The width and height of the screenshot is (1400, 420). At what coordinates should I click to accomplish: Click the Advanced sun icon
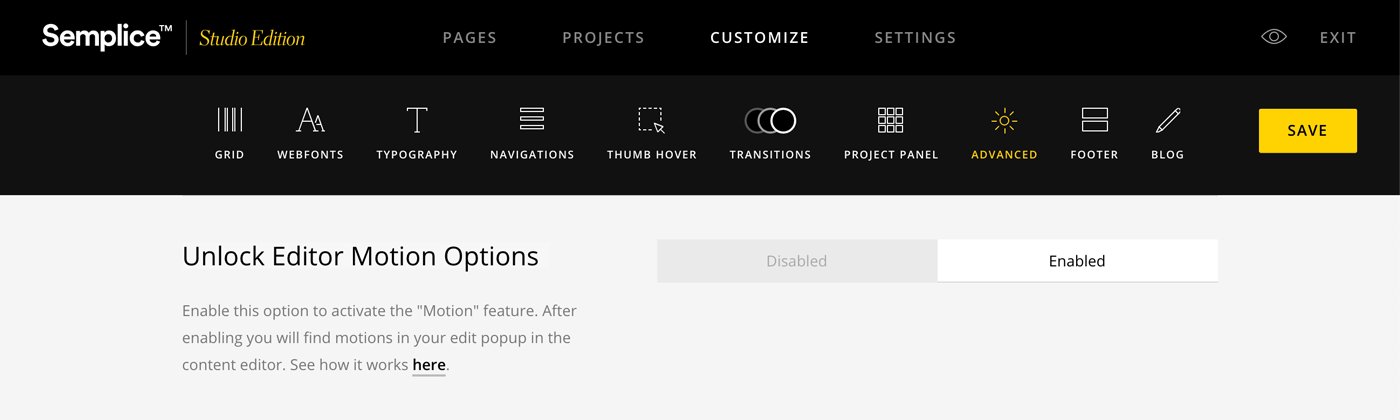click(x=1004, y=121)
